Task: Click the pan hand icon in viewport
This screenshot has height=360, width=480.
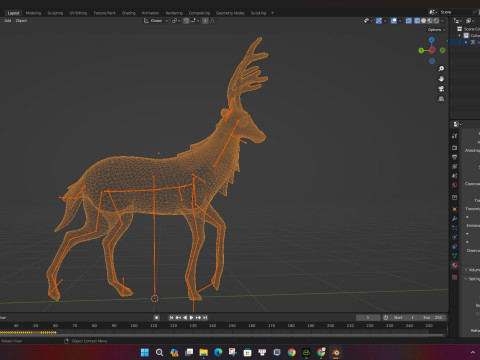Action: click(441, 79)
